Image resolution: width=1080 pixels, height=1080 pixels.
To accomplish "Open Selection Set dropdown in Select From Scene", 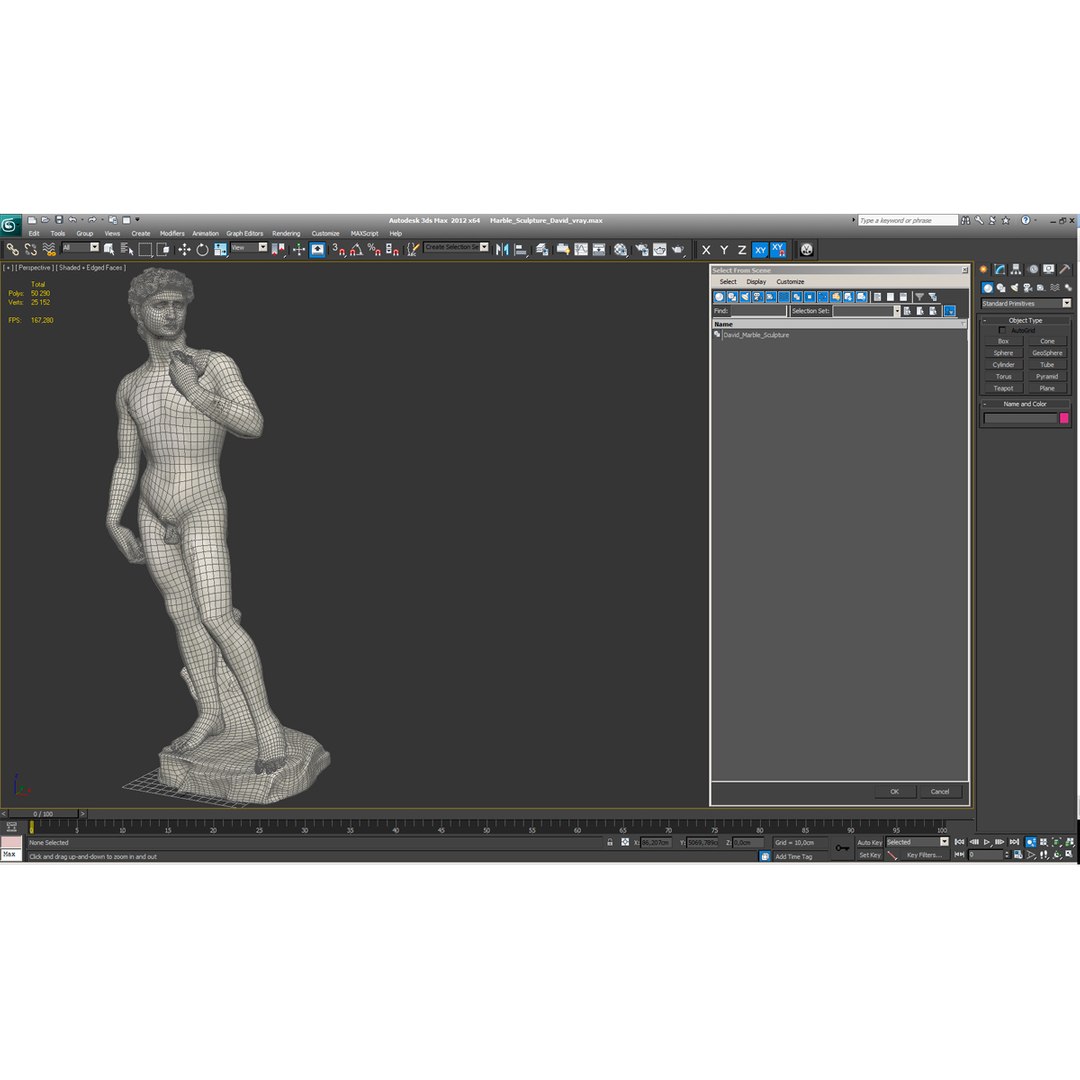I will 866,311.
